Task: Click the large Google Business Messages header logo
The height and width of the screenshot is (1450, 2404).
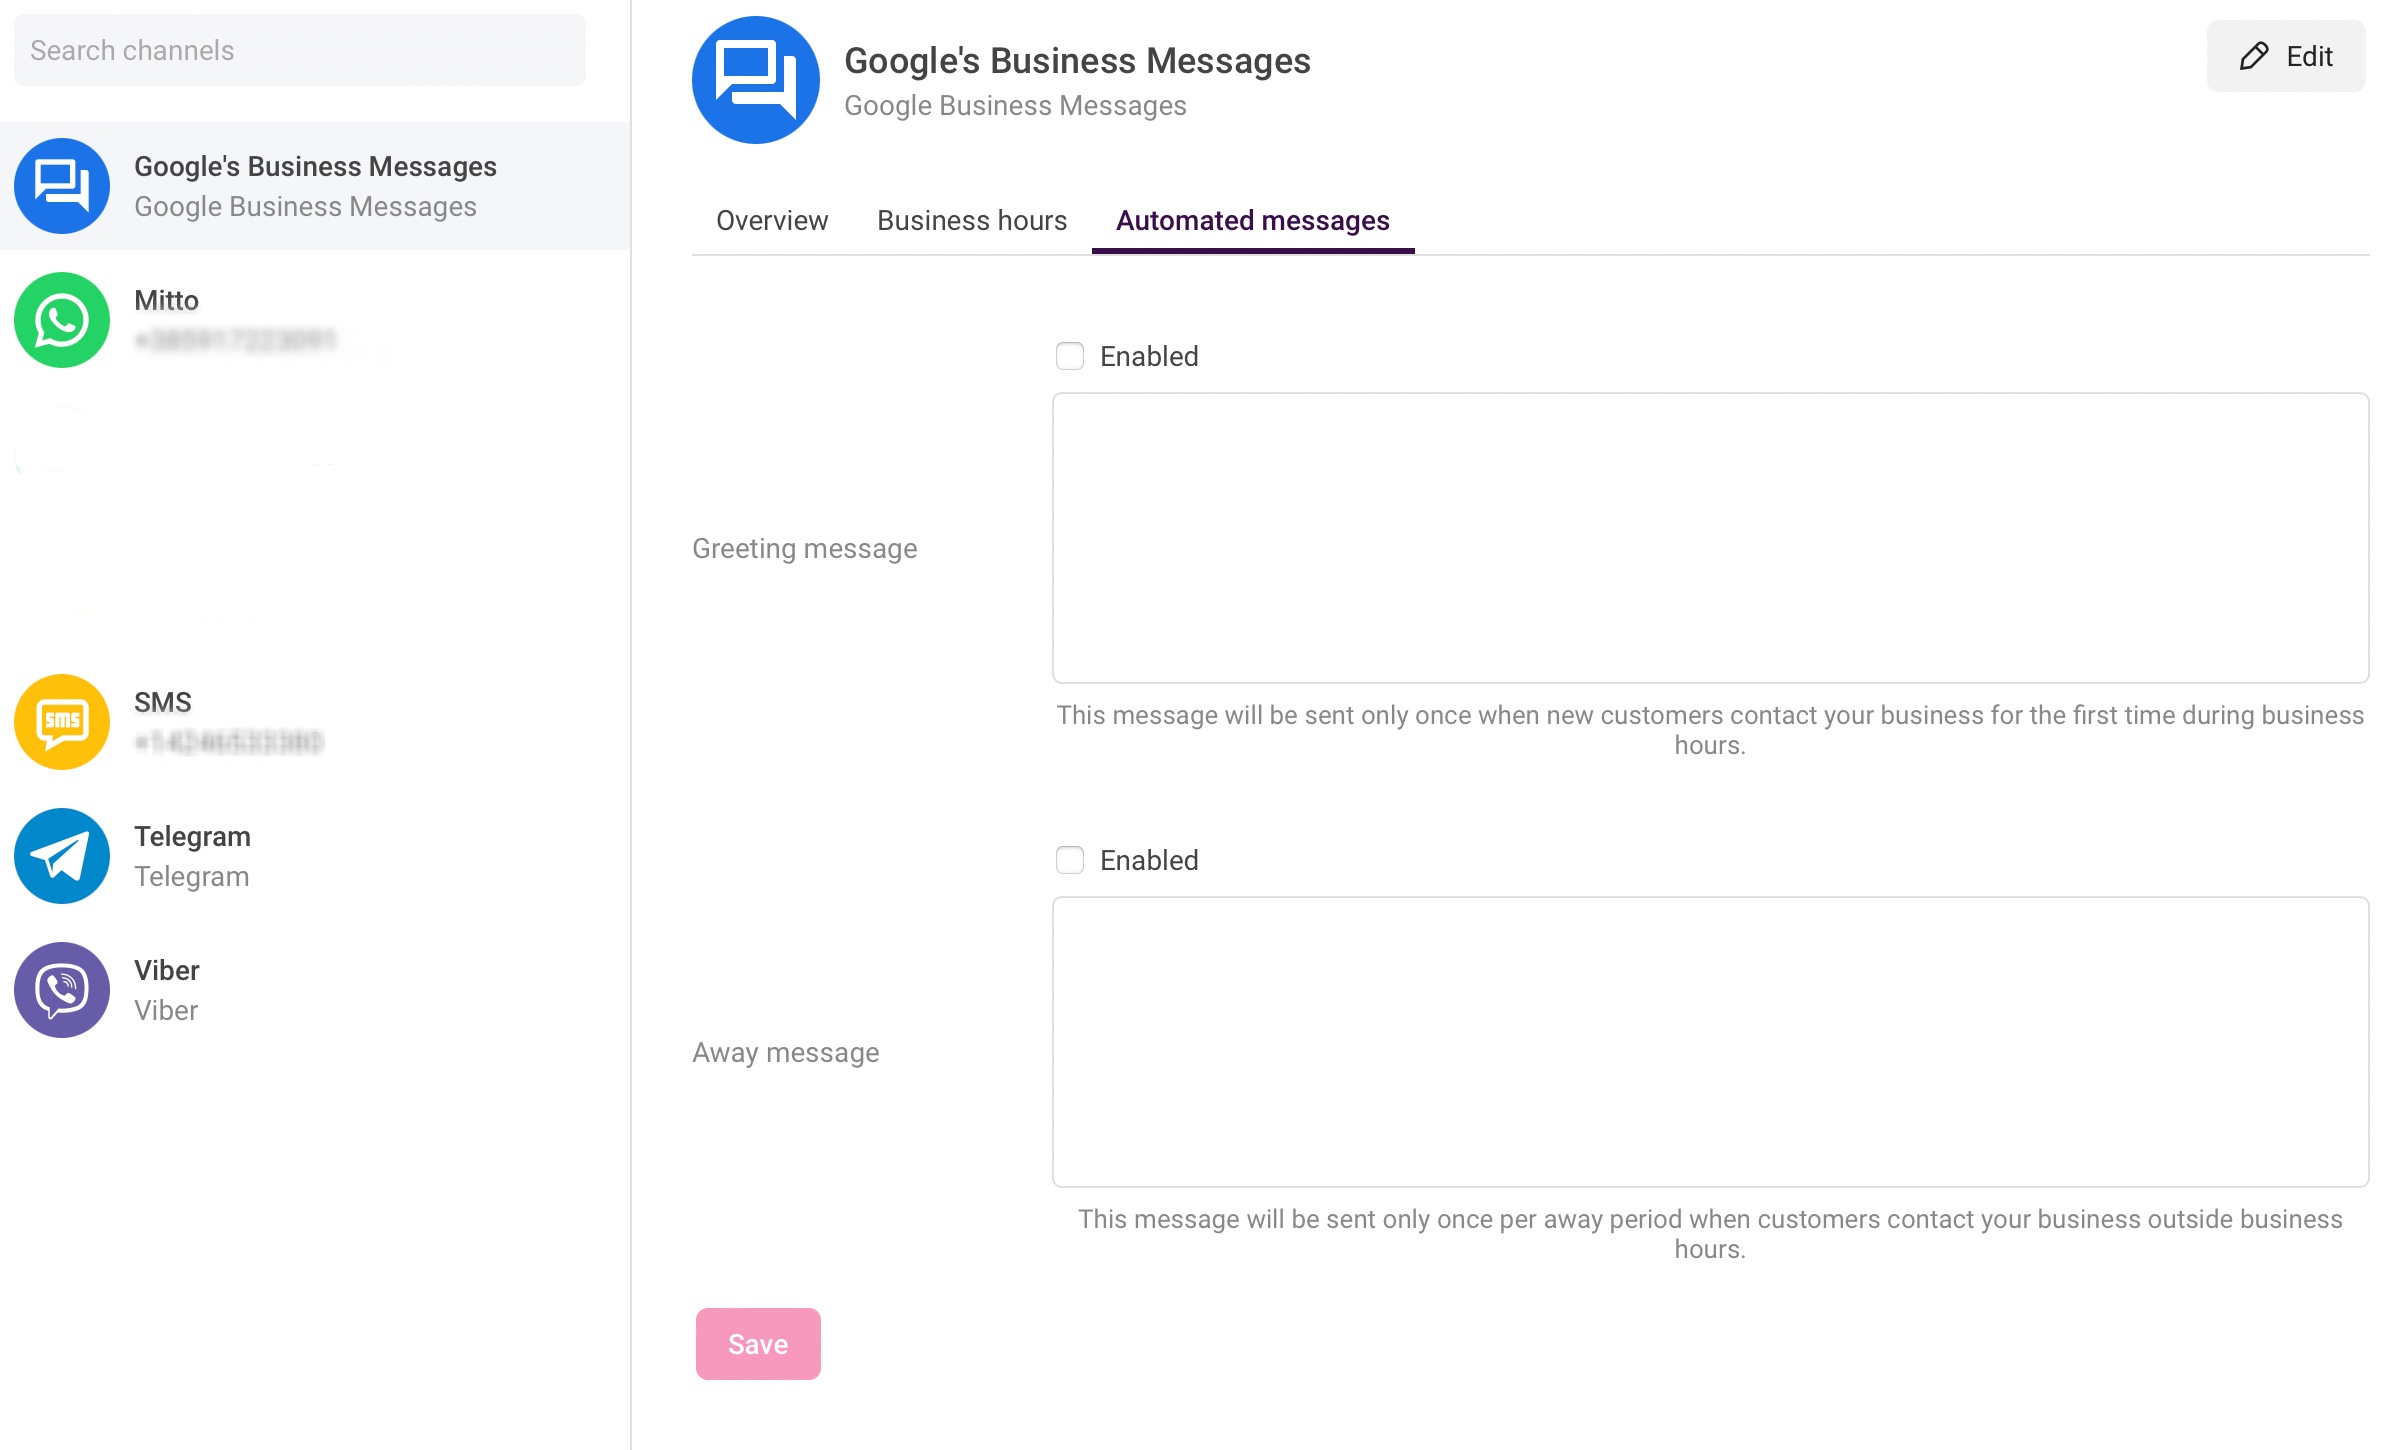Action: (756, 80)
